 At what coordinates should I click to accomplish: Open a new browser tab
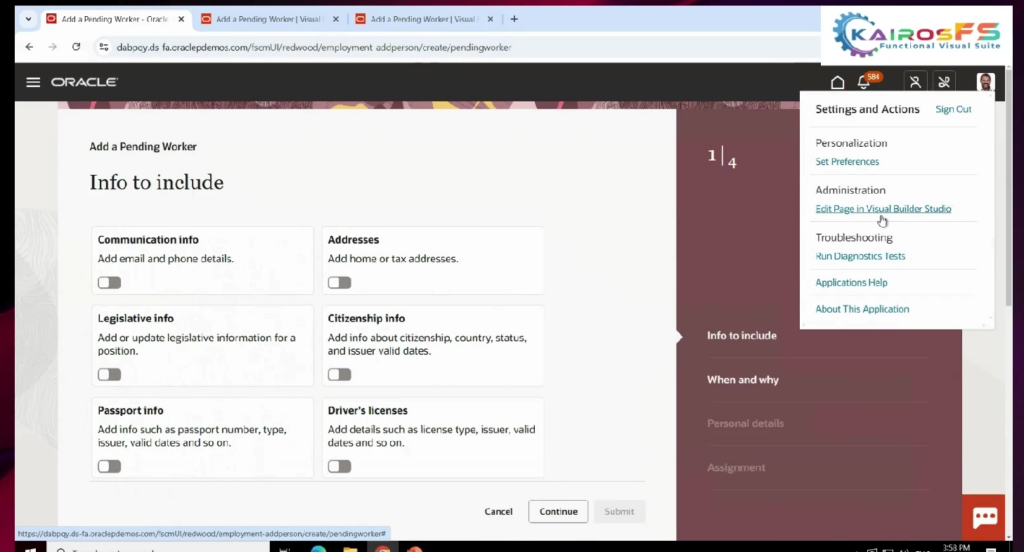click(x=514, y=19)
